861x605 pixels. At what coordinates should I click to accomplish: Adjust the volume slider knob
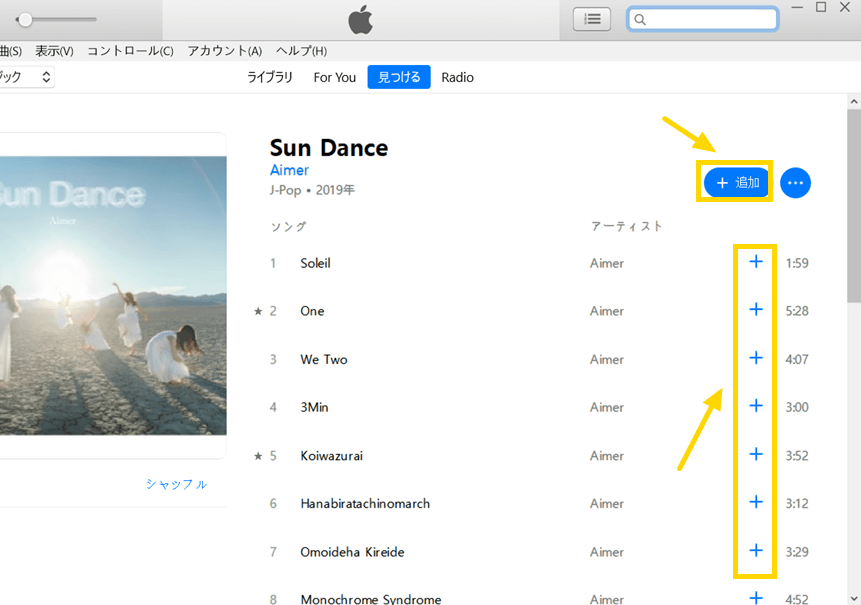[25, 20]
